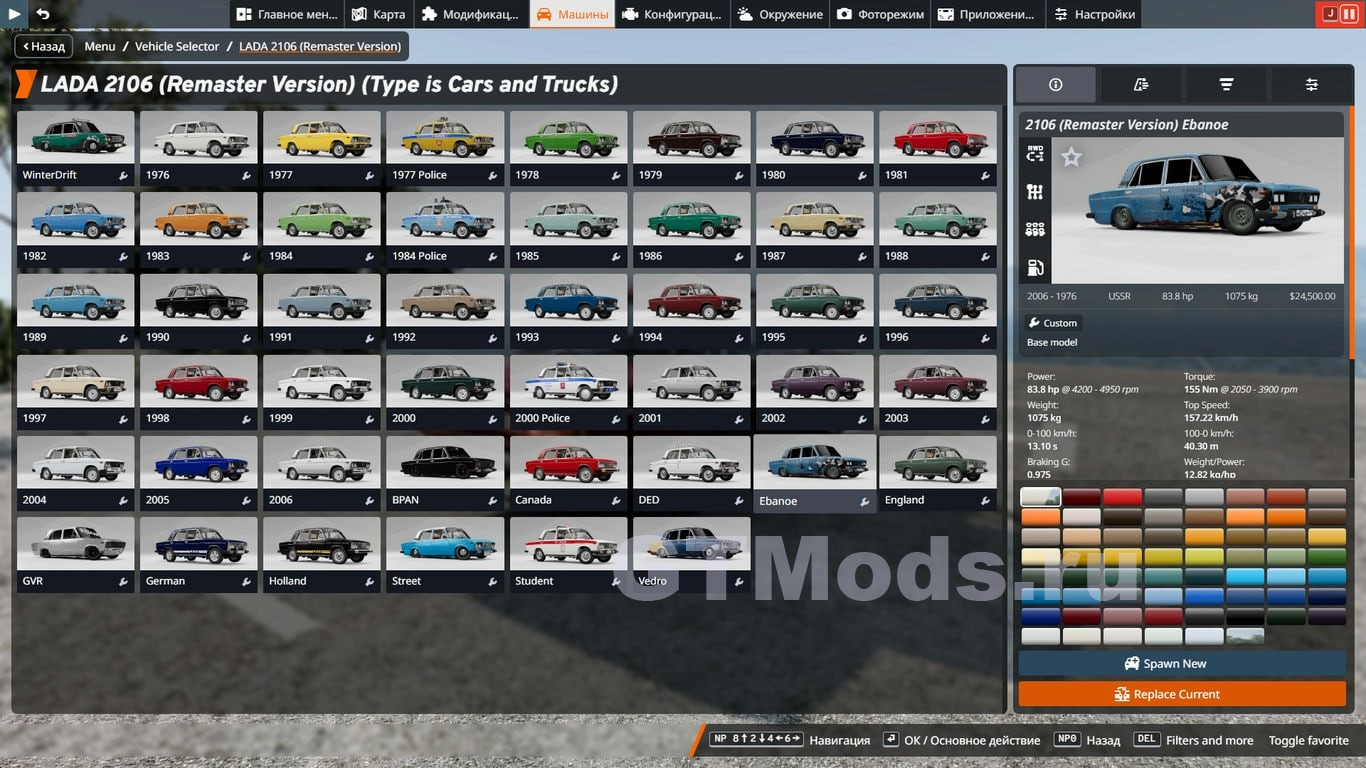Screen dimensions: 1366x768
Task: Switch to the Машины tab
Action: pos(572,14)
